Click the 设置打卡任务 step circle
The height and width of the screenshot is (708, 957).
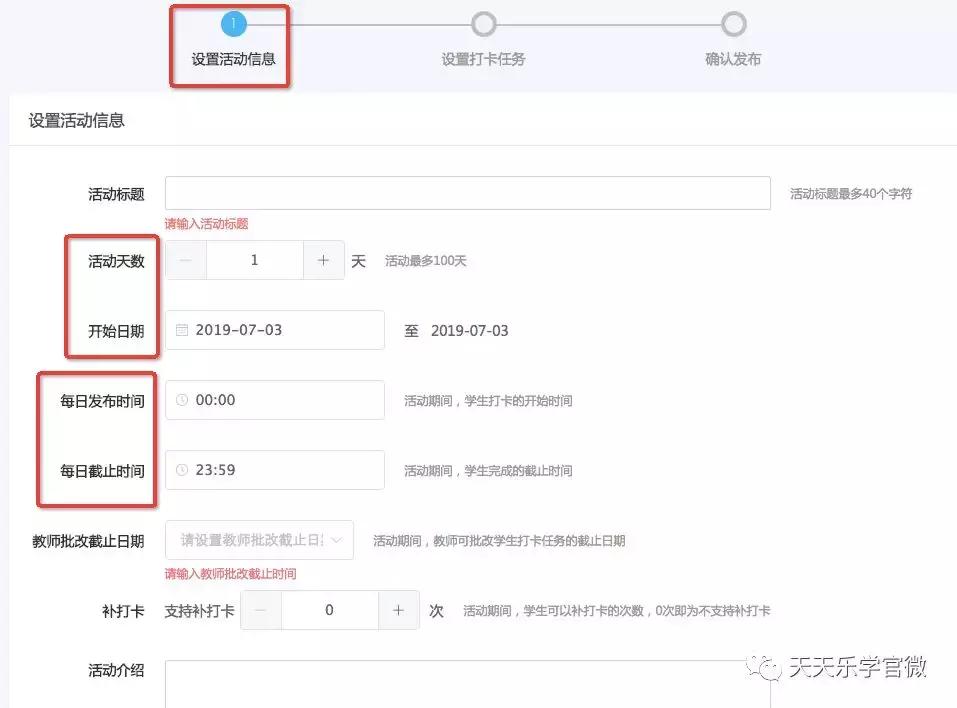pos(484,23)
